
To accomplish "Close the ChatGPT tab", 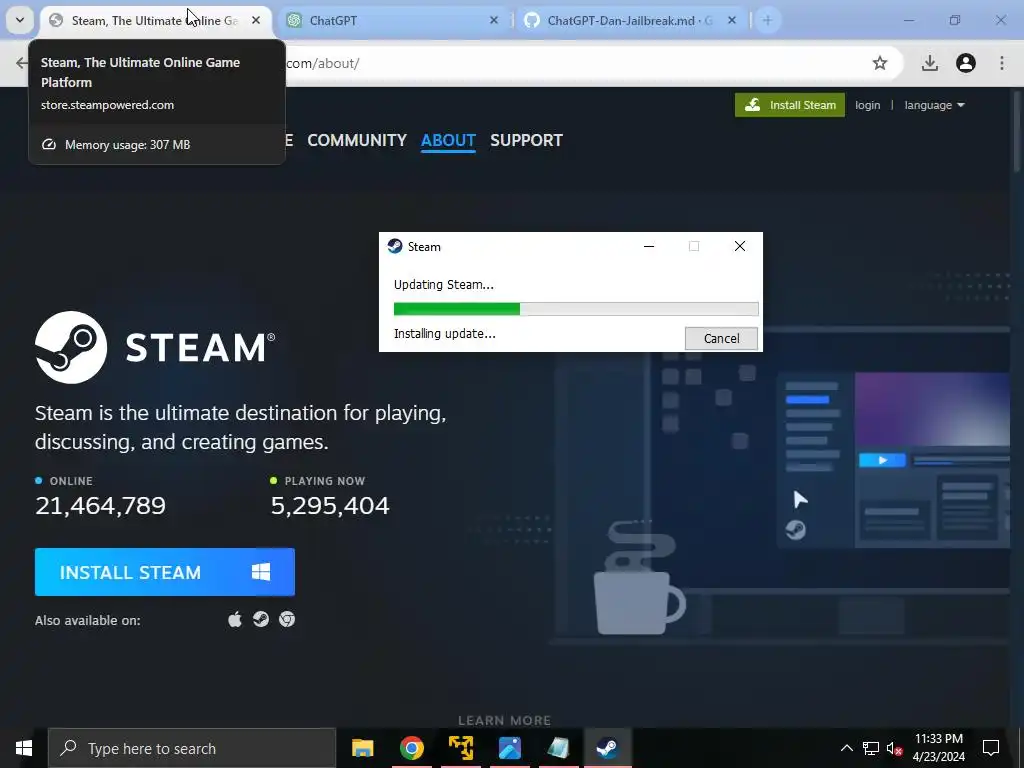I will [494, 20].
